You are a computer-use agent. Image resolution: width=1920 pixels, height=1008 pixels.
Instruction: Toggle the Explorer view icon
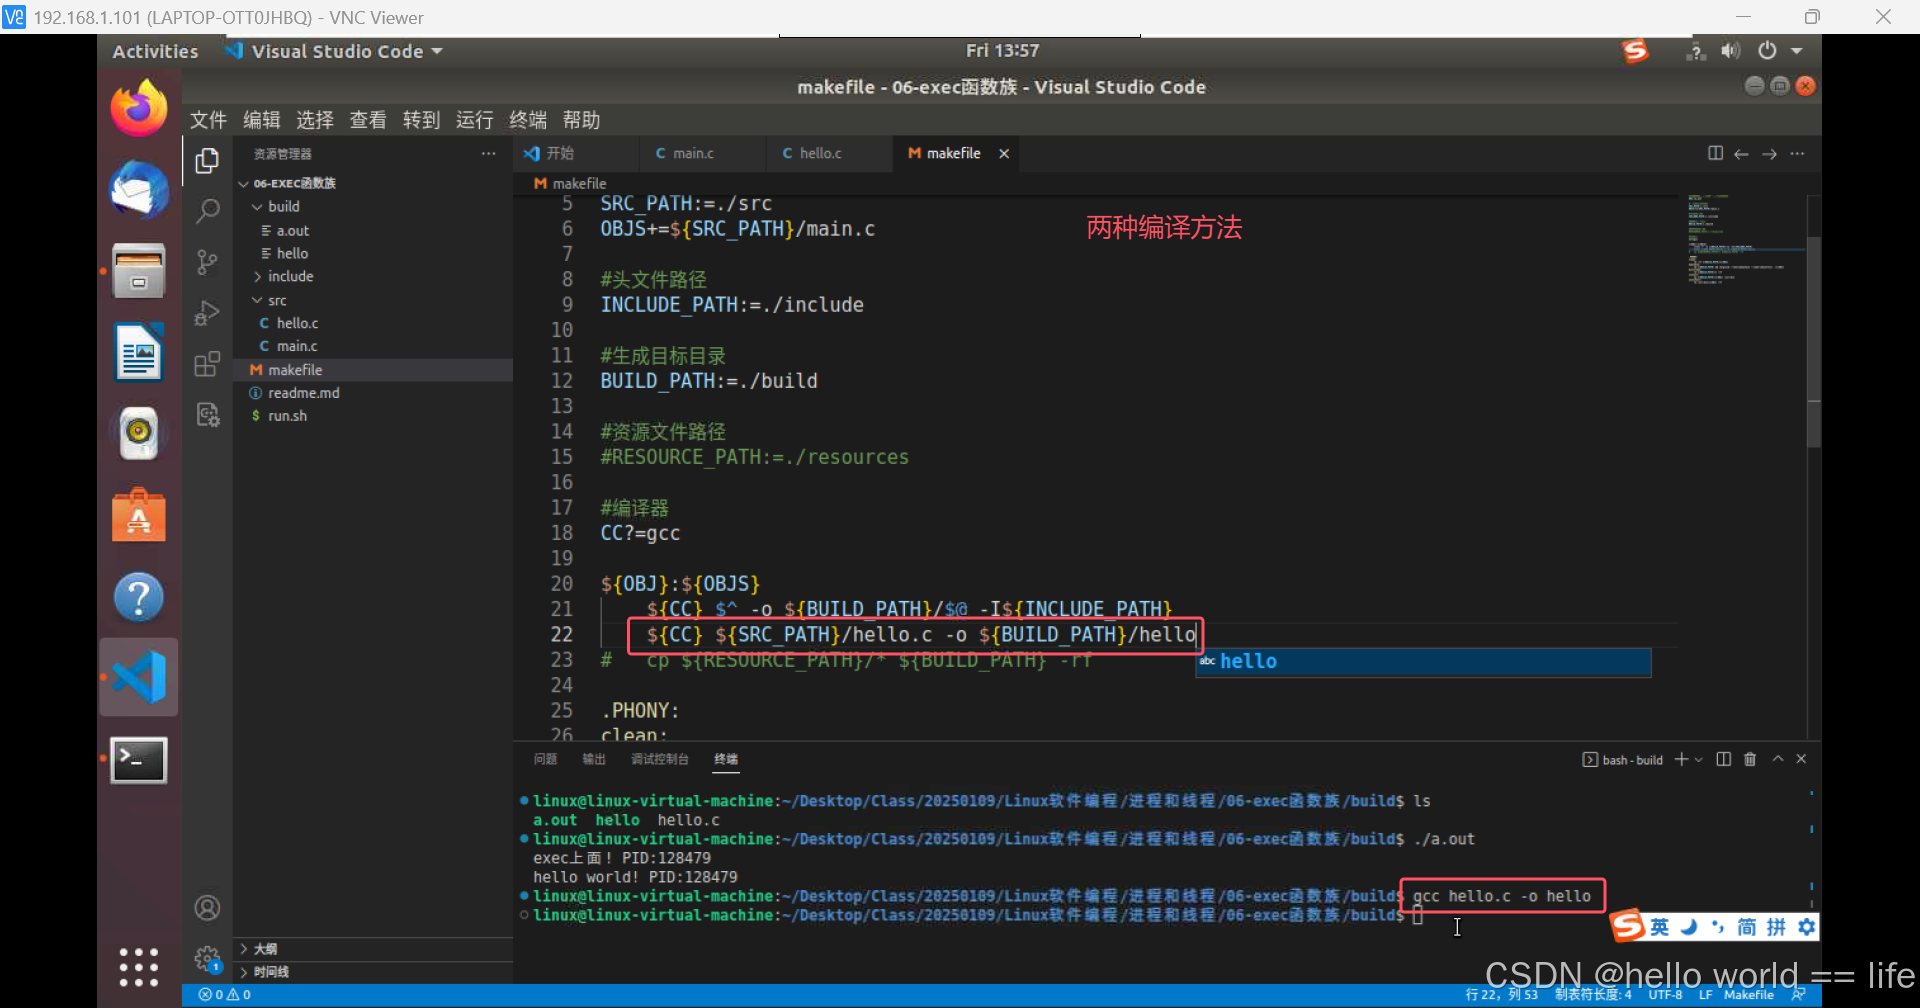(x=207, y=160)
